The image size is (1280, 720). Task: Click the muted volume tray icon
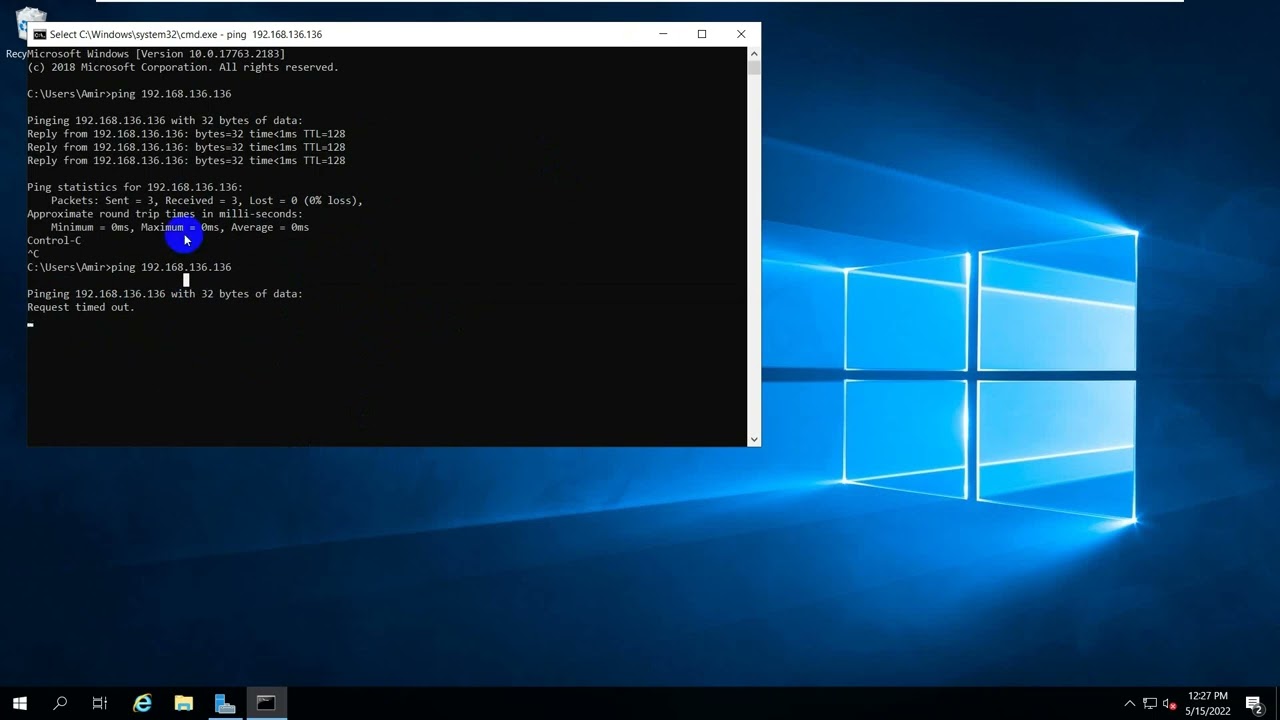click(x=1170, y=704)
